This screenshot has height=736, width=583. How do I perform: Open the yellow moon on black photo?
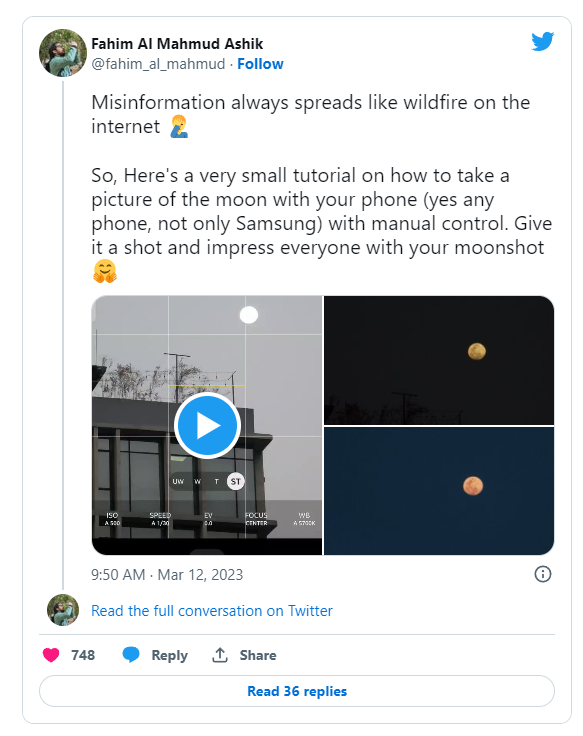(439, 360)
